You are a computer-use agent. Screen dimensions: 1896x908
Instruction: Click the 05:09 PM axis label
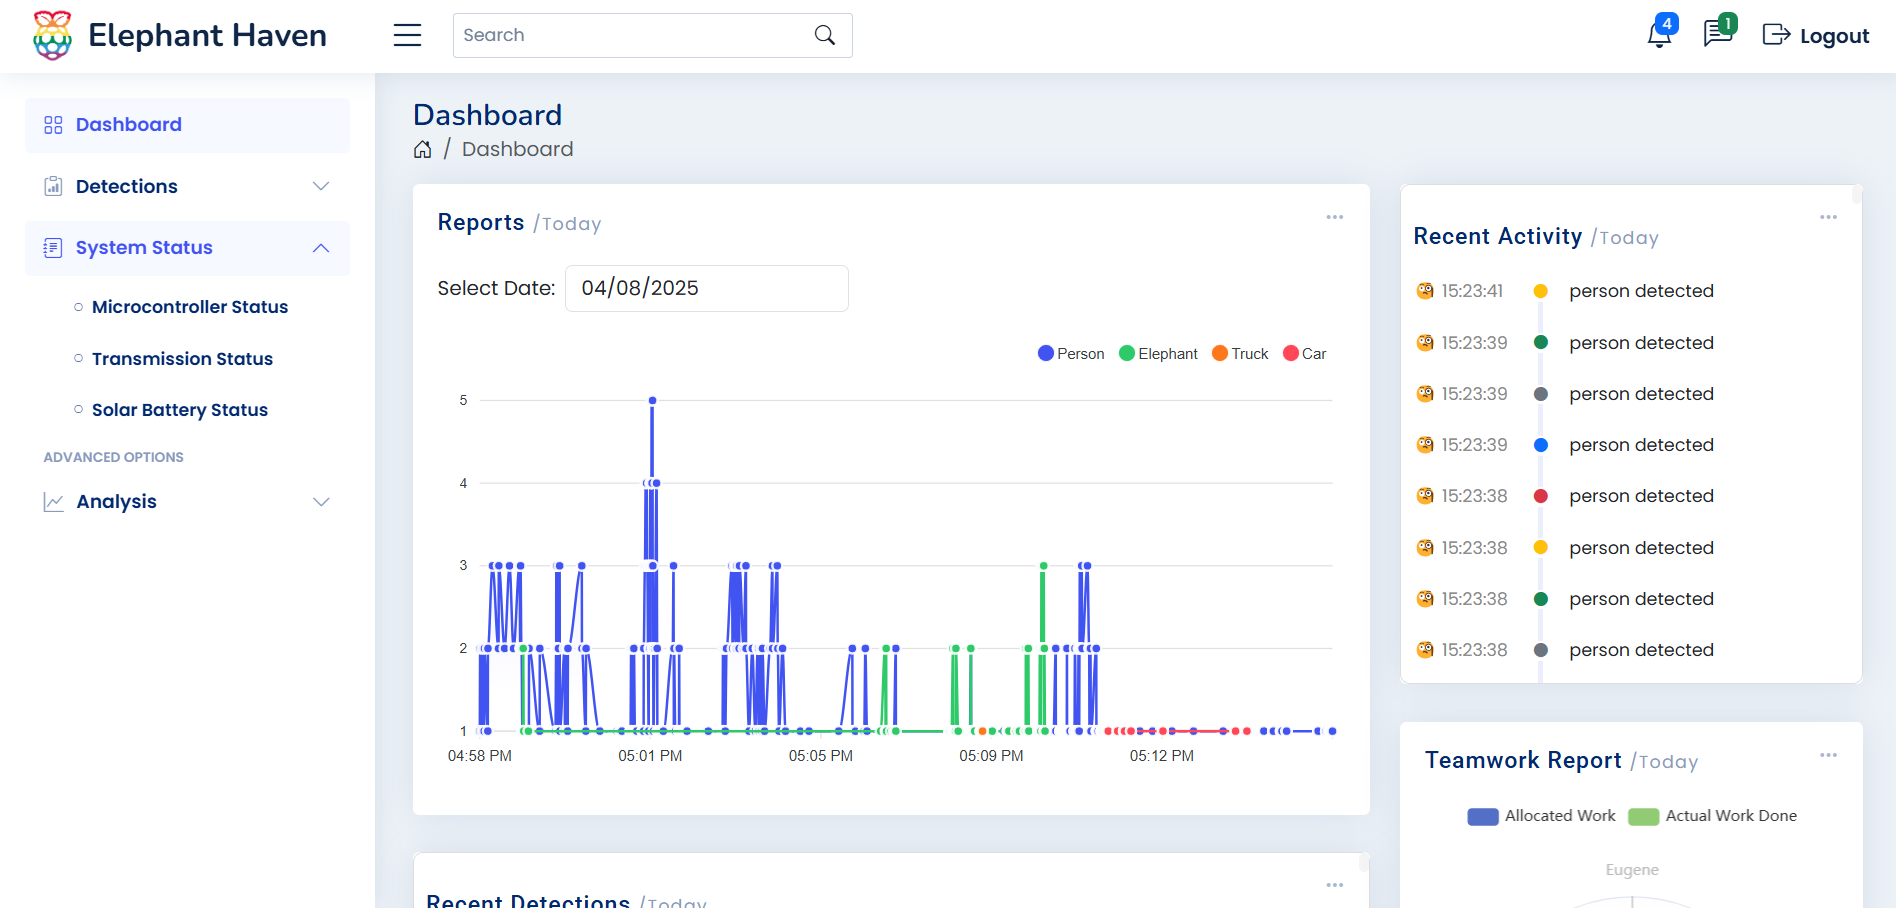[x=991, y=756]
